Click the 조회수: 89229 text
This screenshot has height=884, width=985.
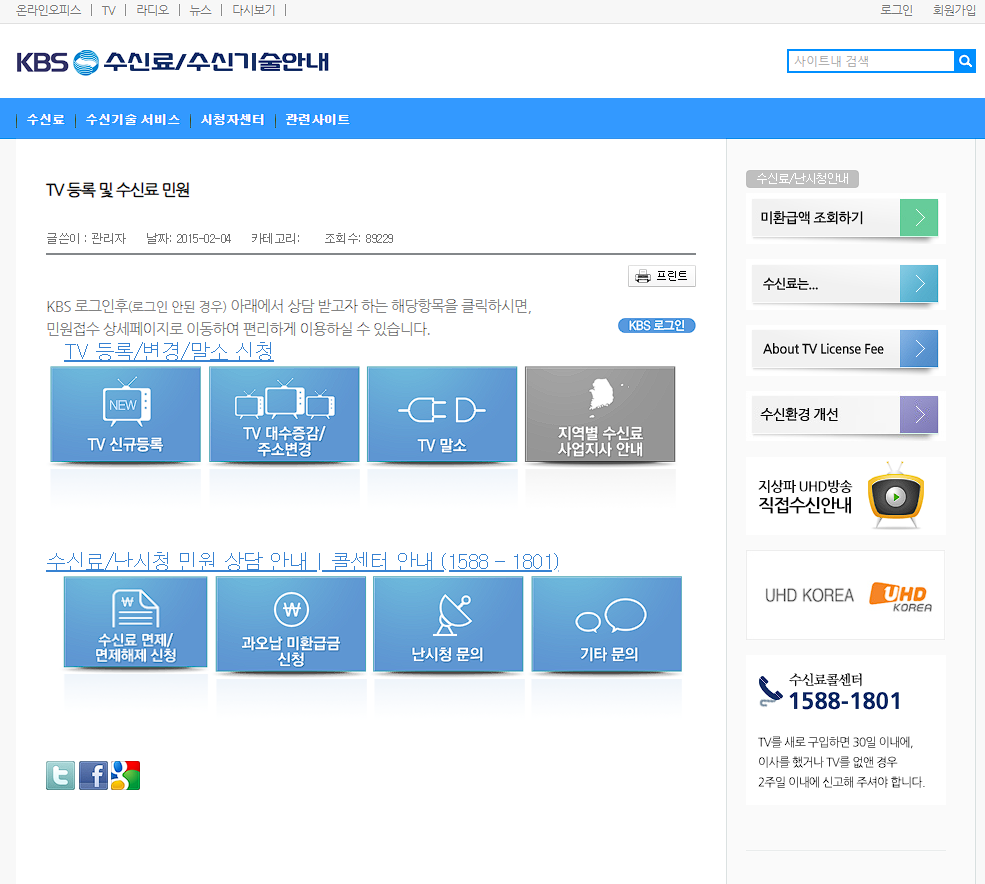pyautogui.click(x=359, y=239)
